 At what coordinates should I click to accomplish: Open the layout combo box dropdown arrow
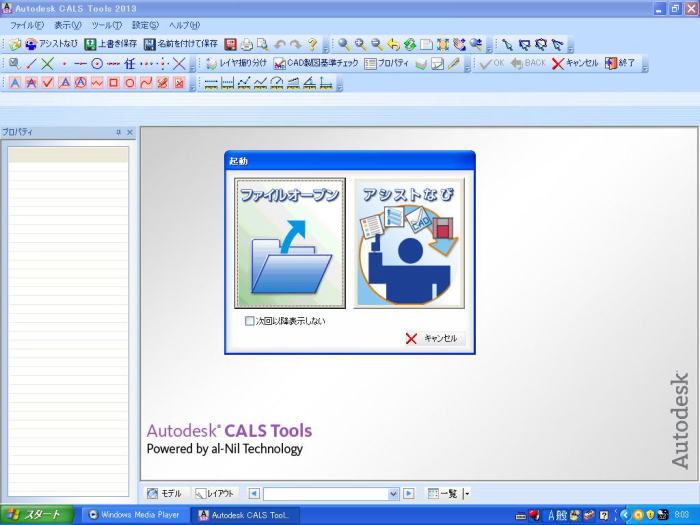point(393,494)
